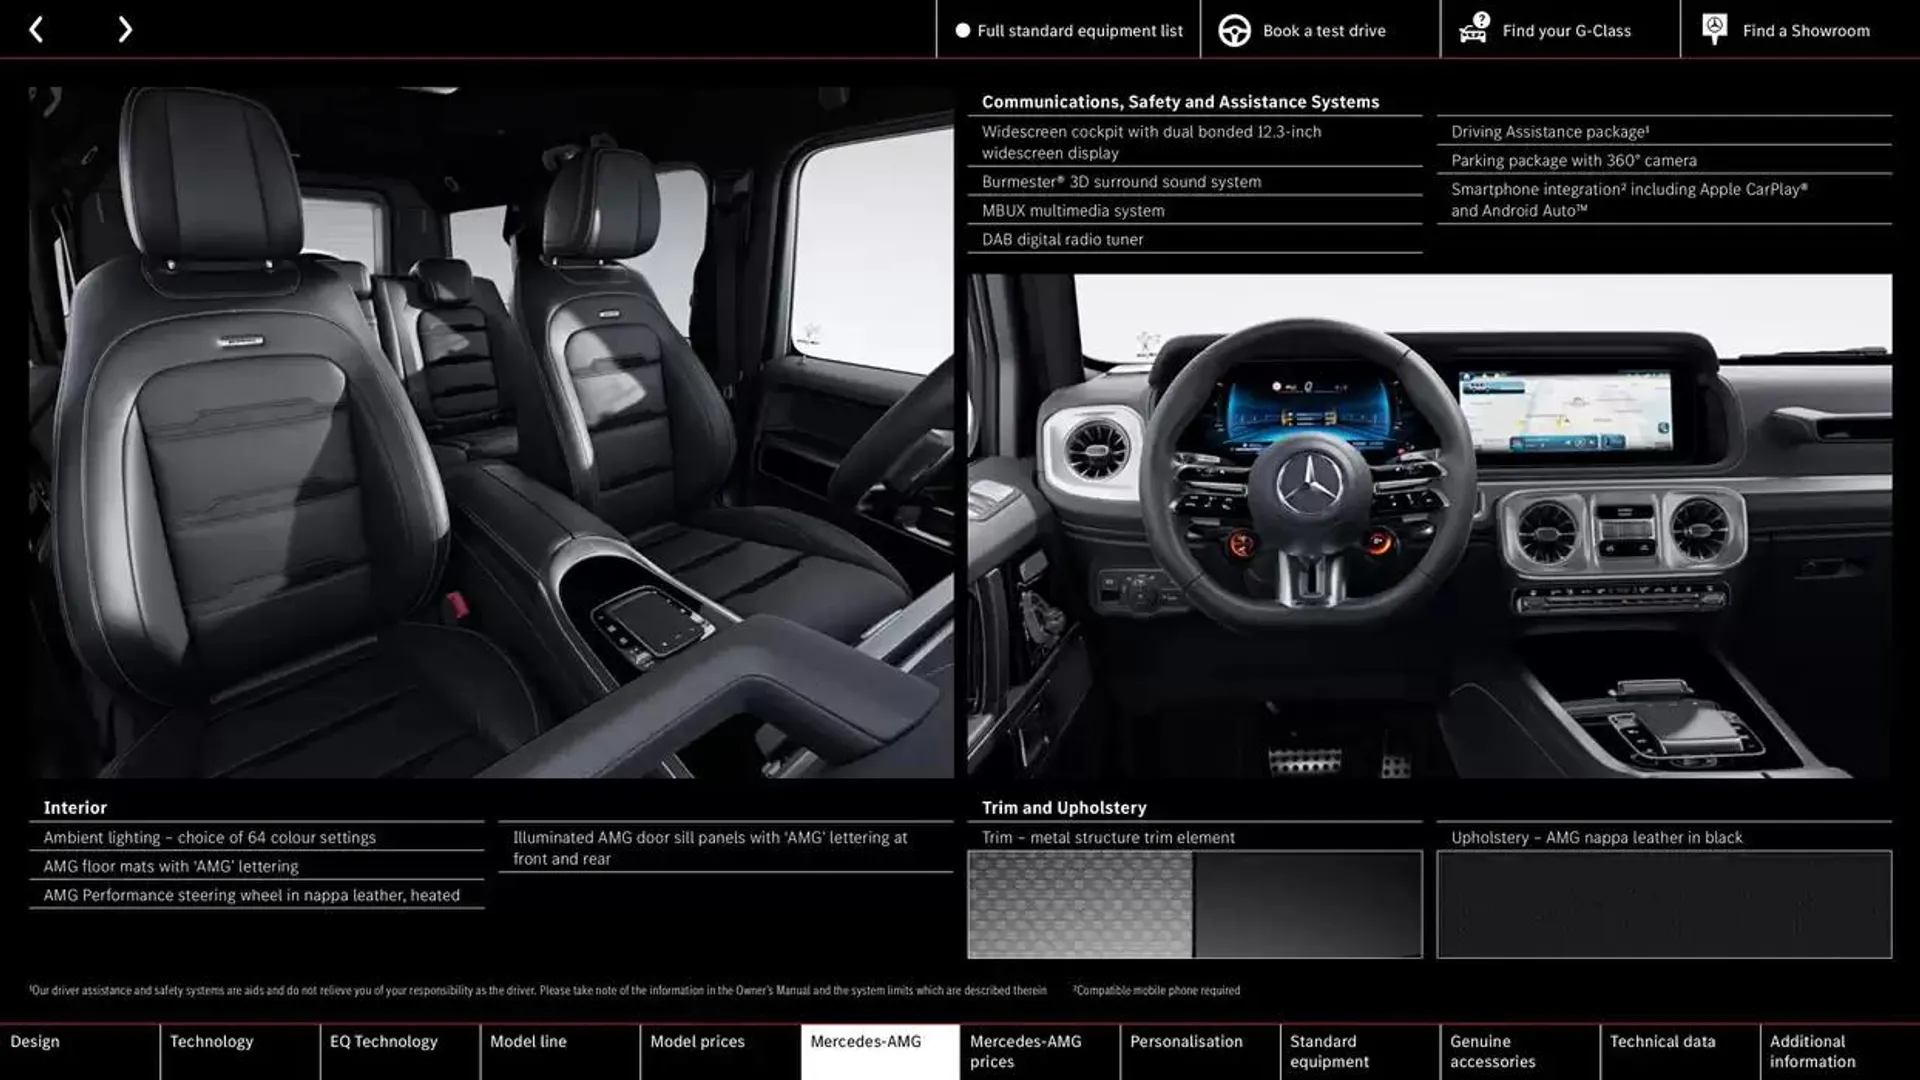Click the steering wheel icon for test drive
The image size is (1920, 1080).
pyautogui.click(x=1233, y=29)
